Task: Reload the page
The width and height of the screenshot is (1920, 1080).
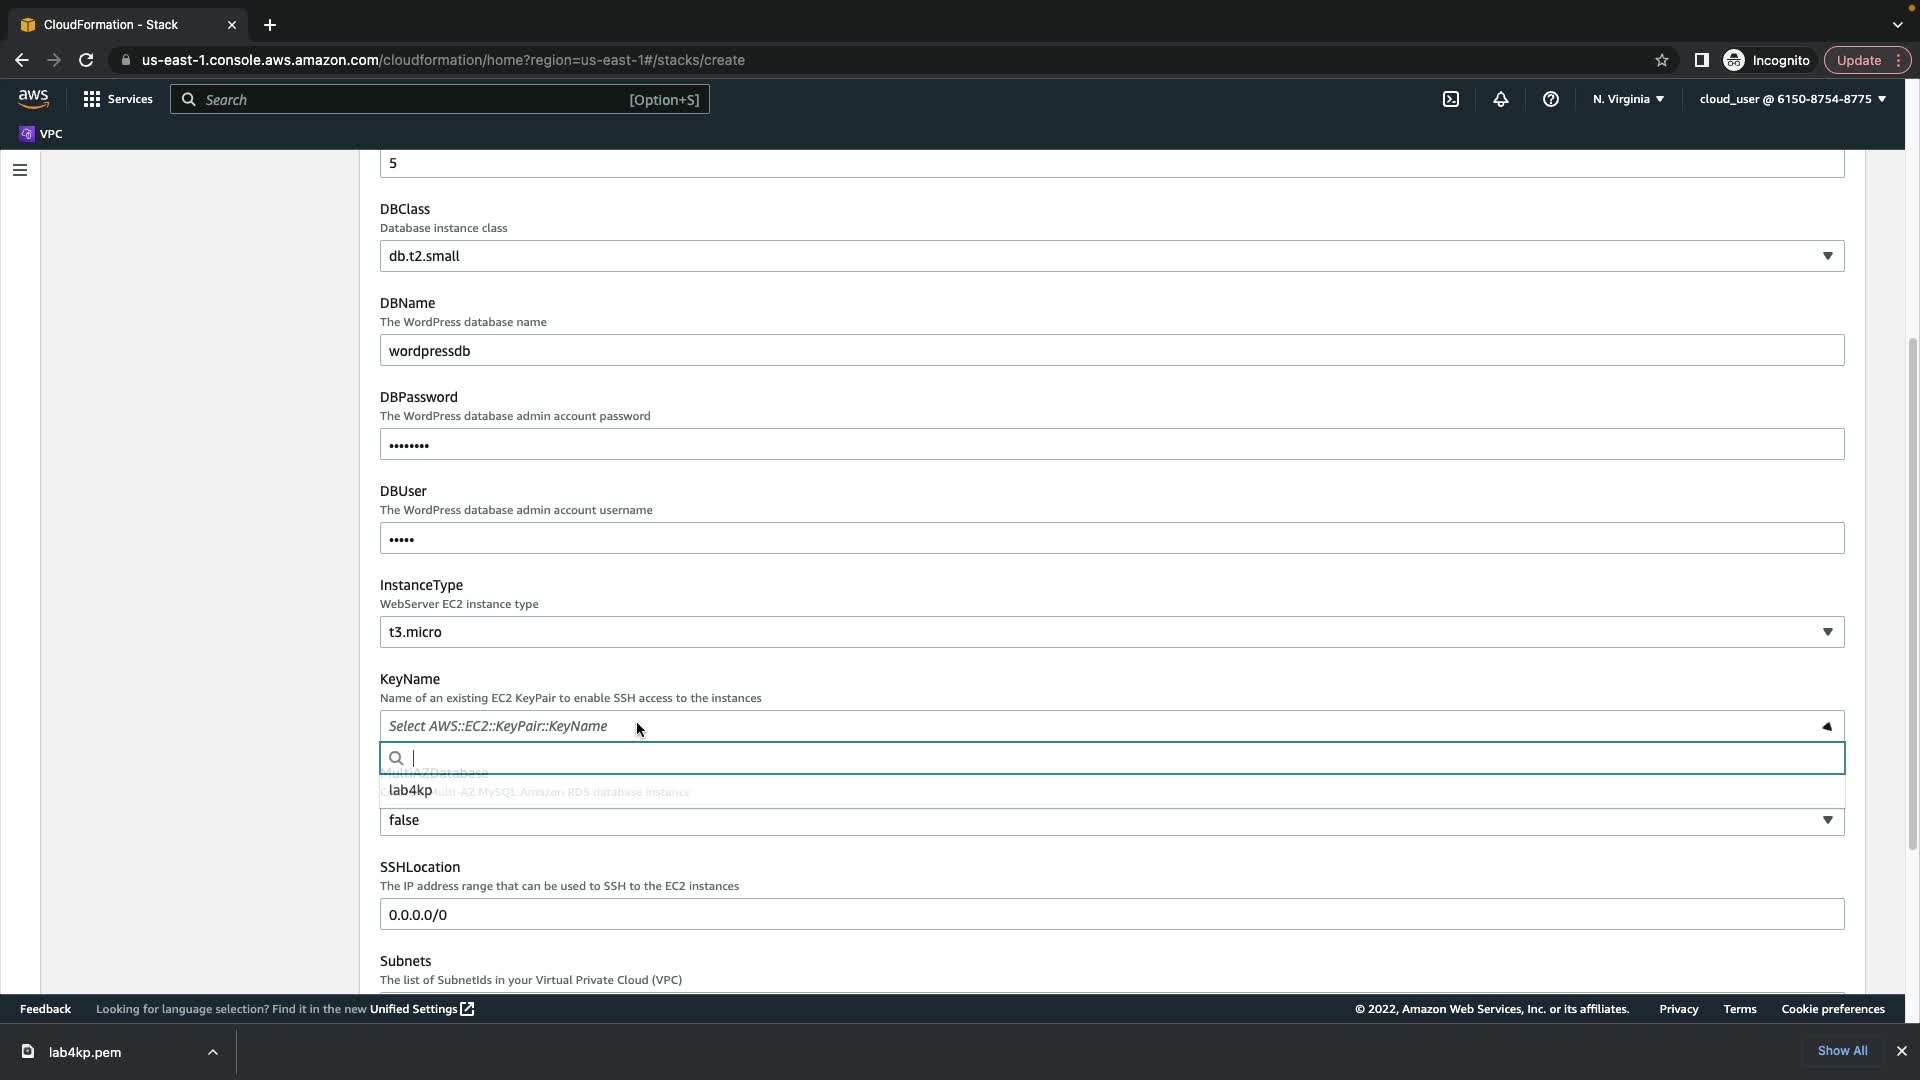Action: (86, 60)
